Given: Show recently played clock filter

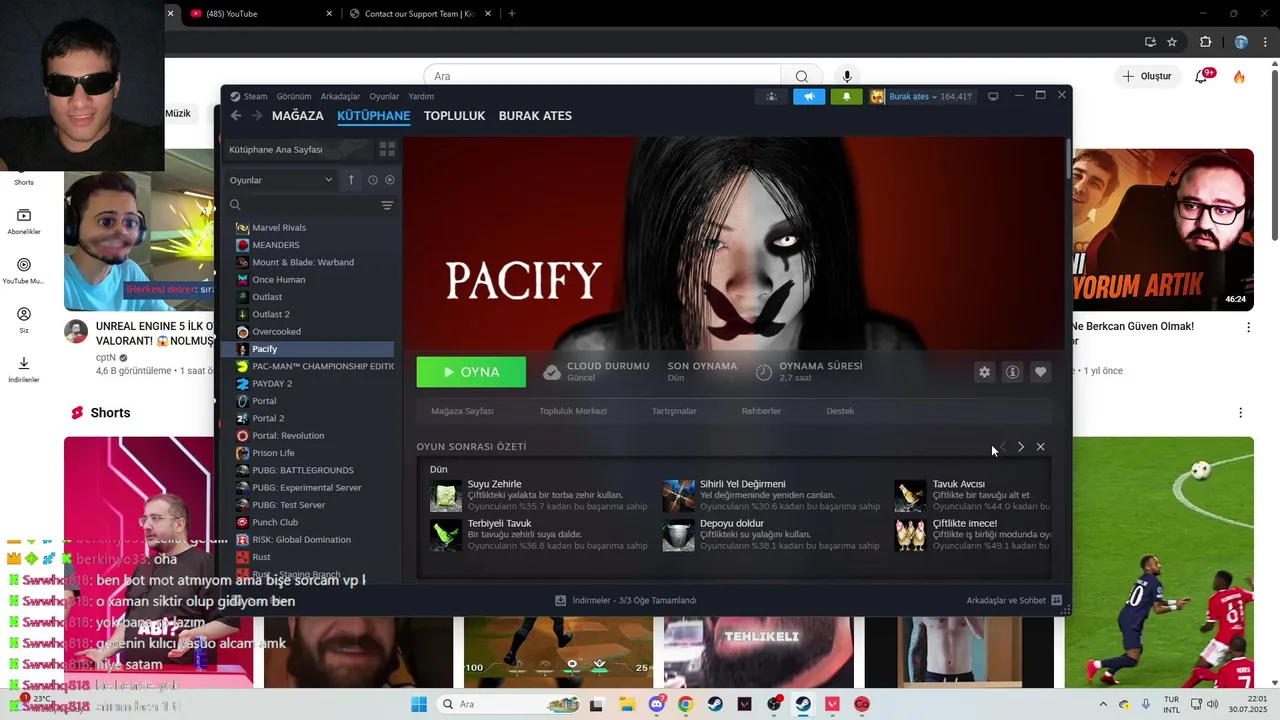Looking at the screenshot, I should click(x=372, y=180).
